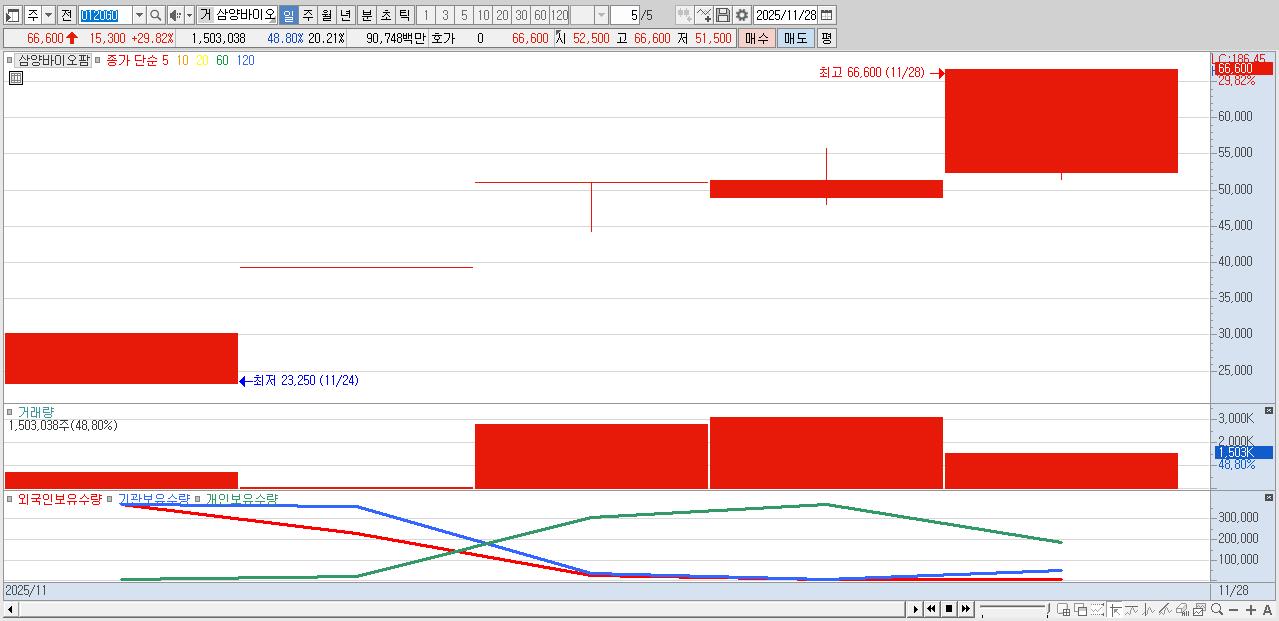Save chart with the floppy disk icon
The image size is (1279, 621).
coord(723,15)
